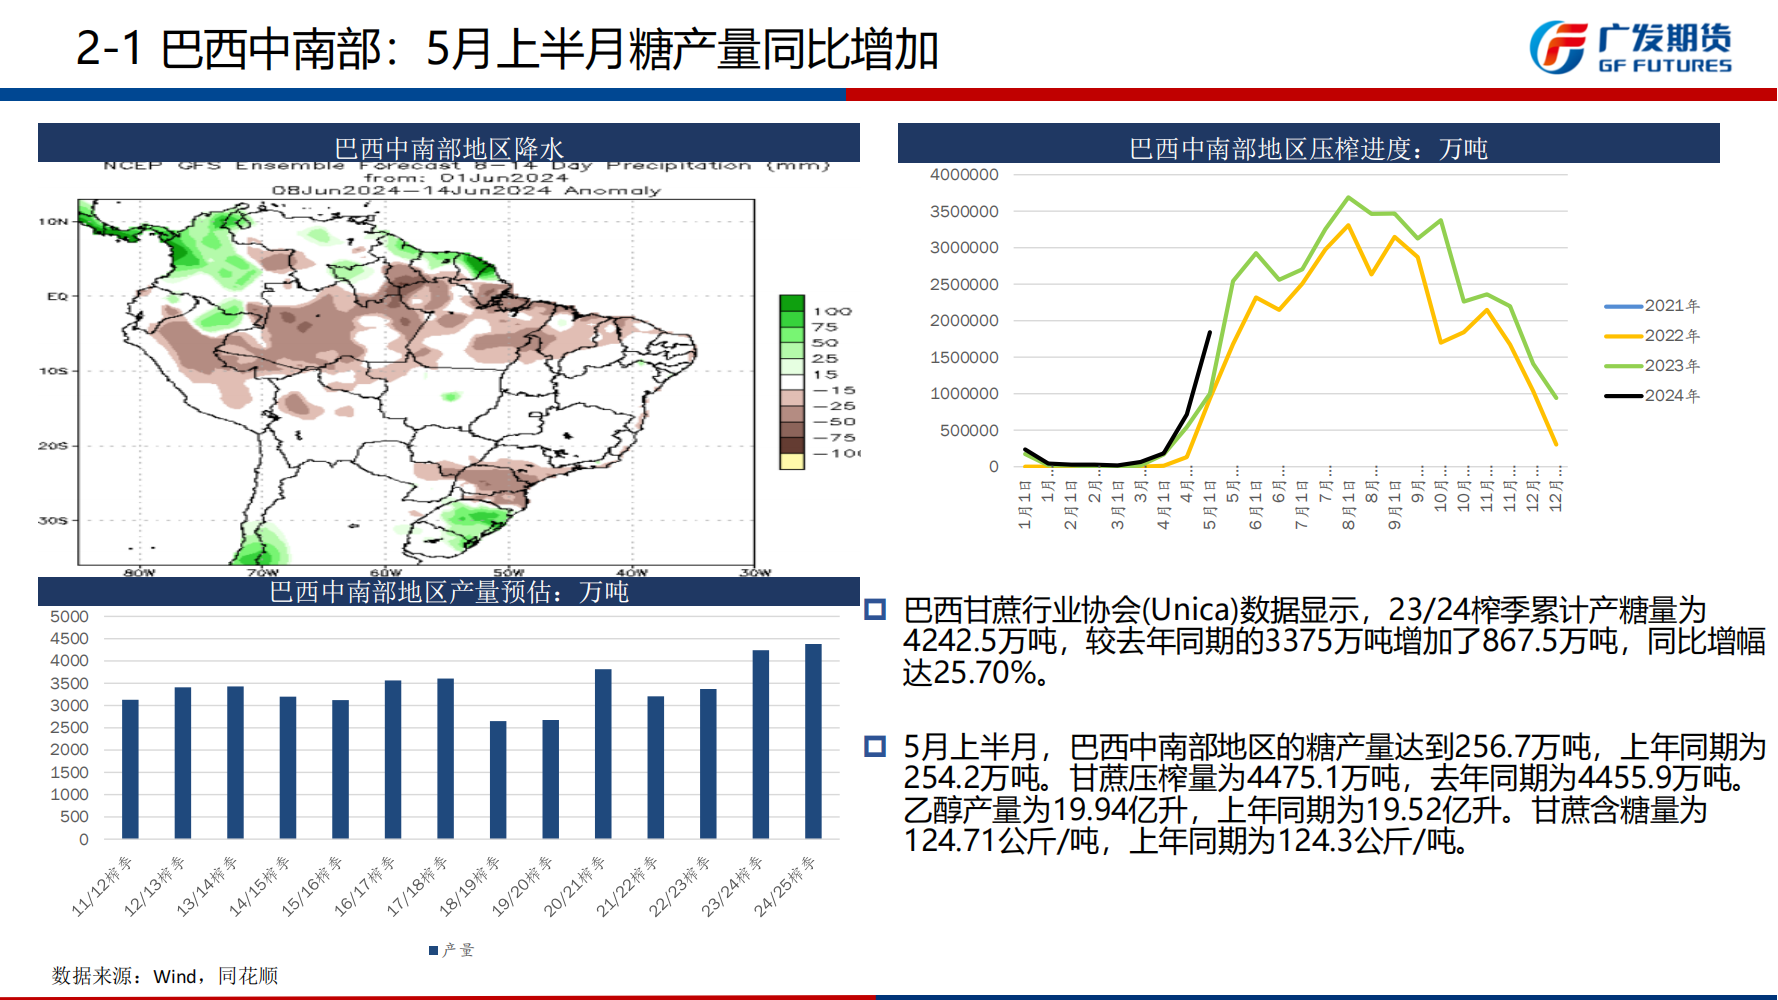Click the square bullet before the Unica paragraph
Viewport: 1778px width, 1000px height.
point(875,609)
